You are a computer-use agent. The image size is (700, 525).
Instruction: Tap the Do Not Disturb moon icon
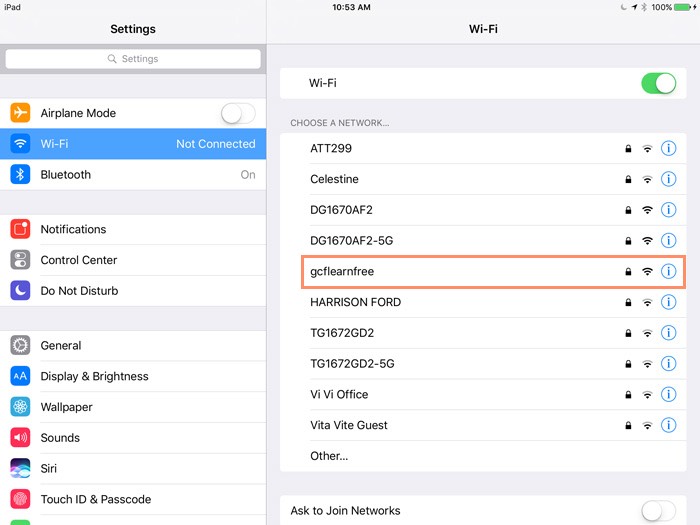21,291
